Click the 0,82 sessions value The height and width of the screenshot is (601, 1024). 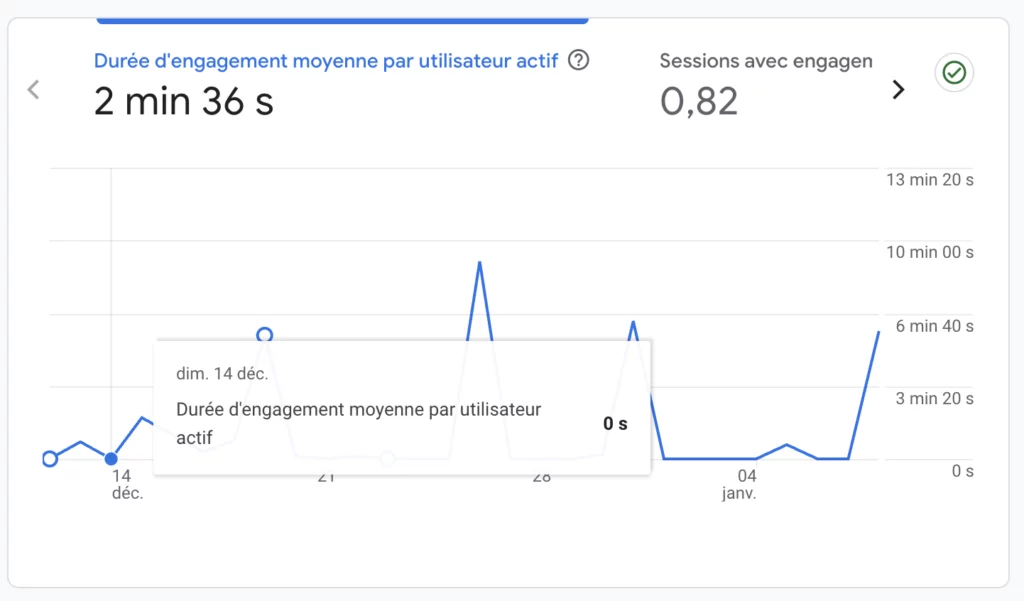pyautogui.click(x=700, y=100)
